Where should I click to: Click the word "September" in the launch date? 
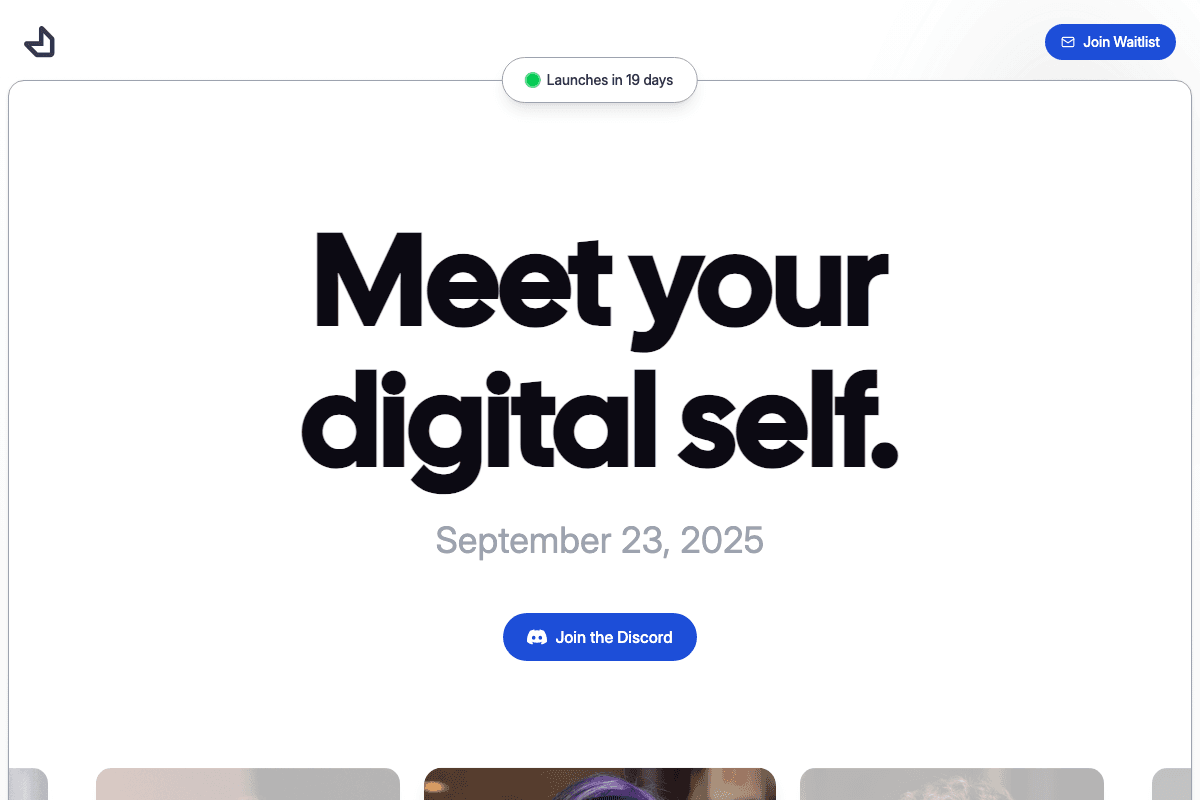point(523,541)
